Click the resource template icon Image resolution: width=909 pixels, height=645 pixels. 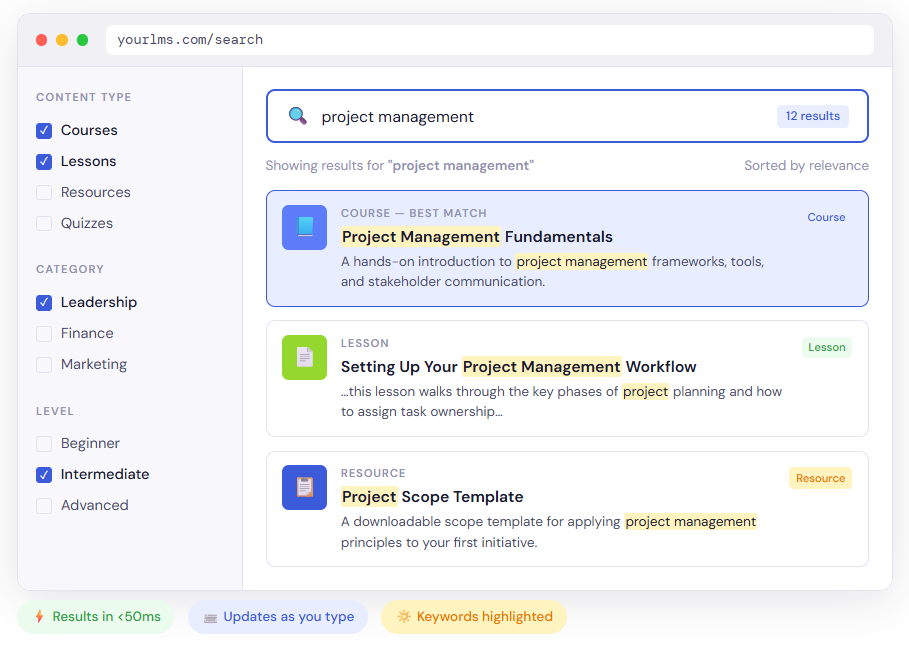[x=304, y=487]
